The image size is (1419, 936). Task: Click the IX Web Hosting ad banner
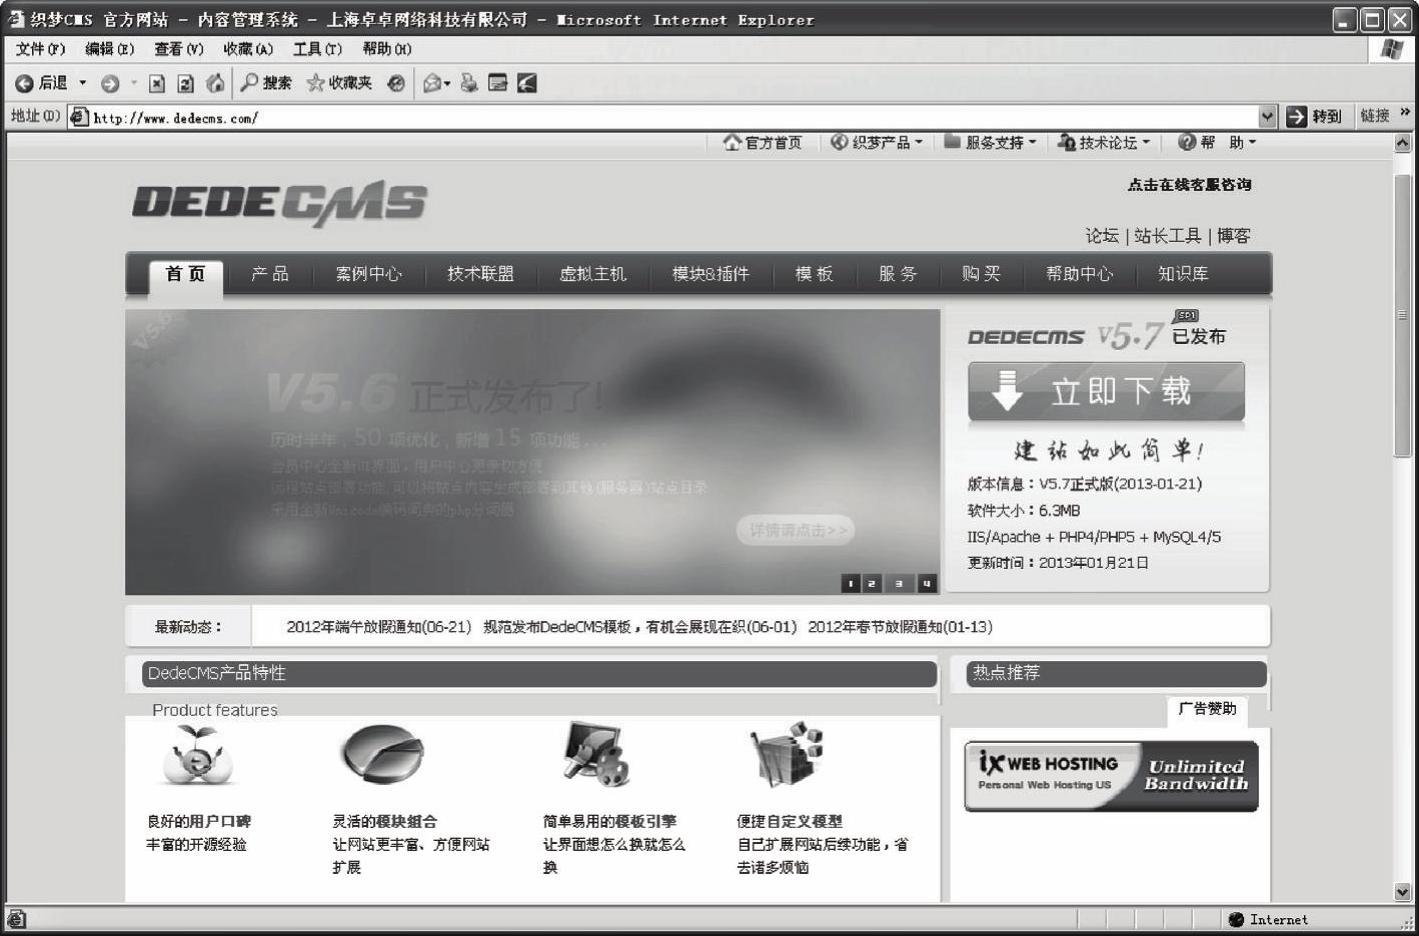click(x=1111, y=776)
